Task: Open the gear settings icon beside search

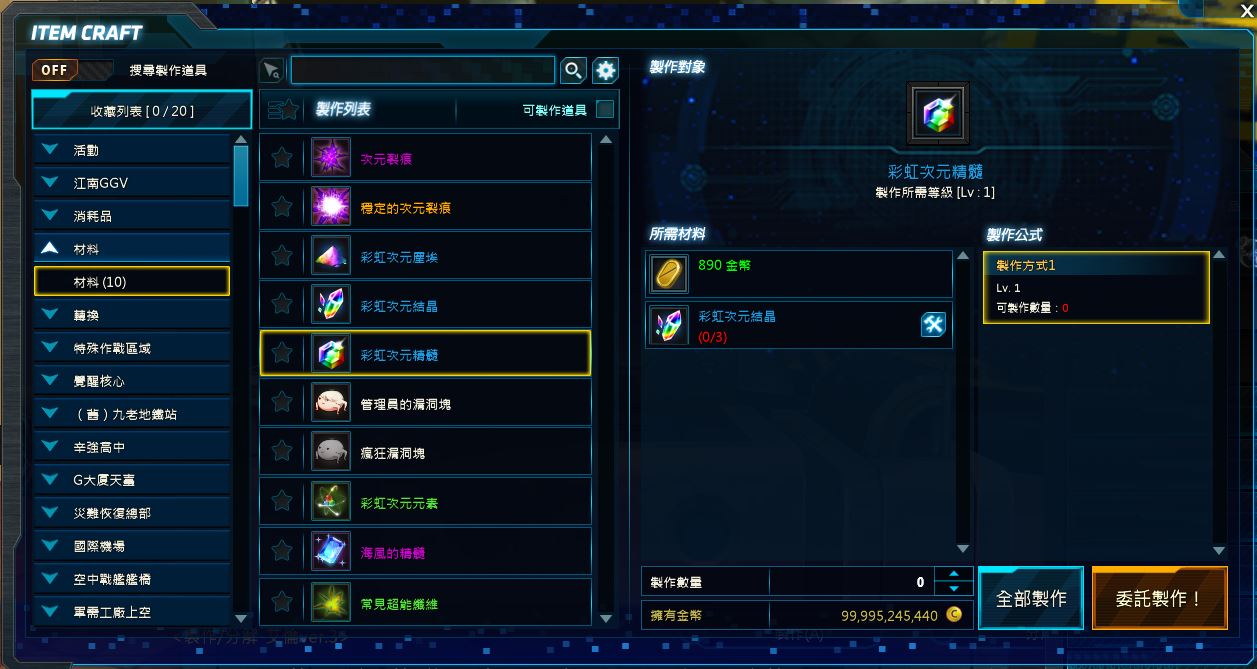Action: (x=606, y=70)
